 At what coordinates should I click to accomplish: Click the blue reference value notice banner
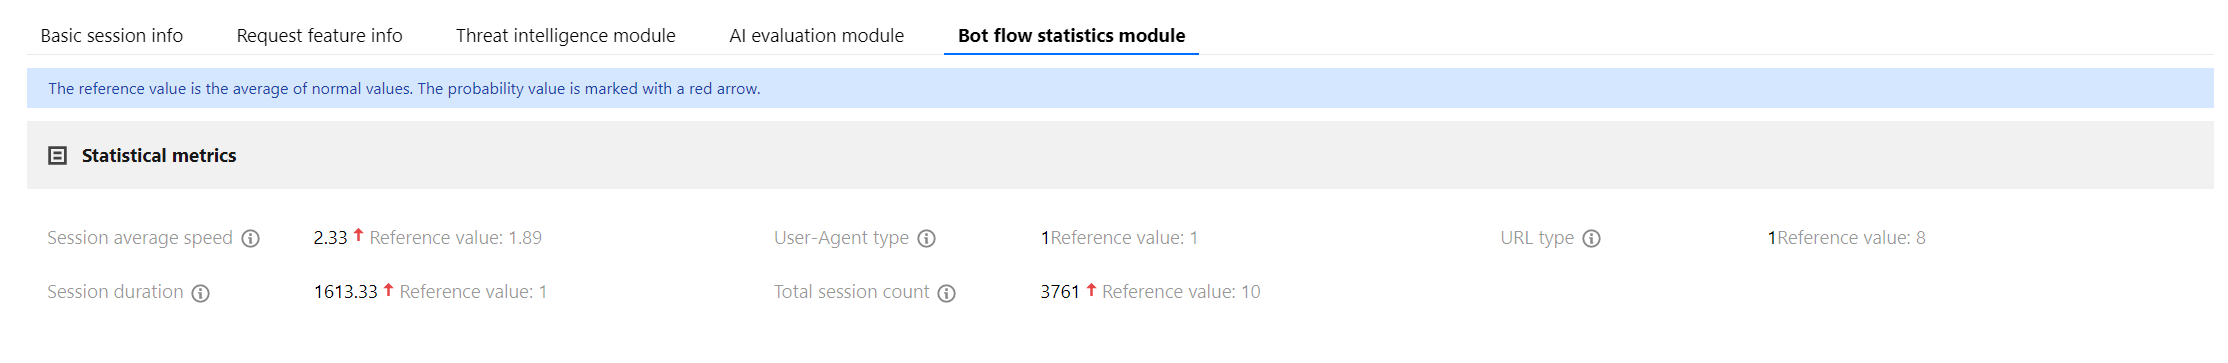(1120, 88)
